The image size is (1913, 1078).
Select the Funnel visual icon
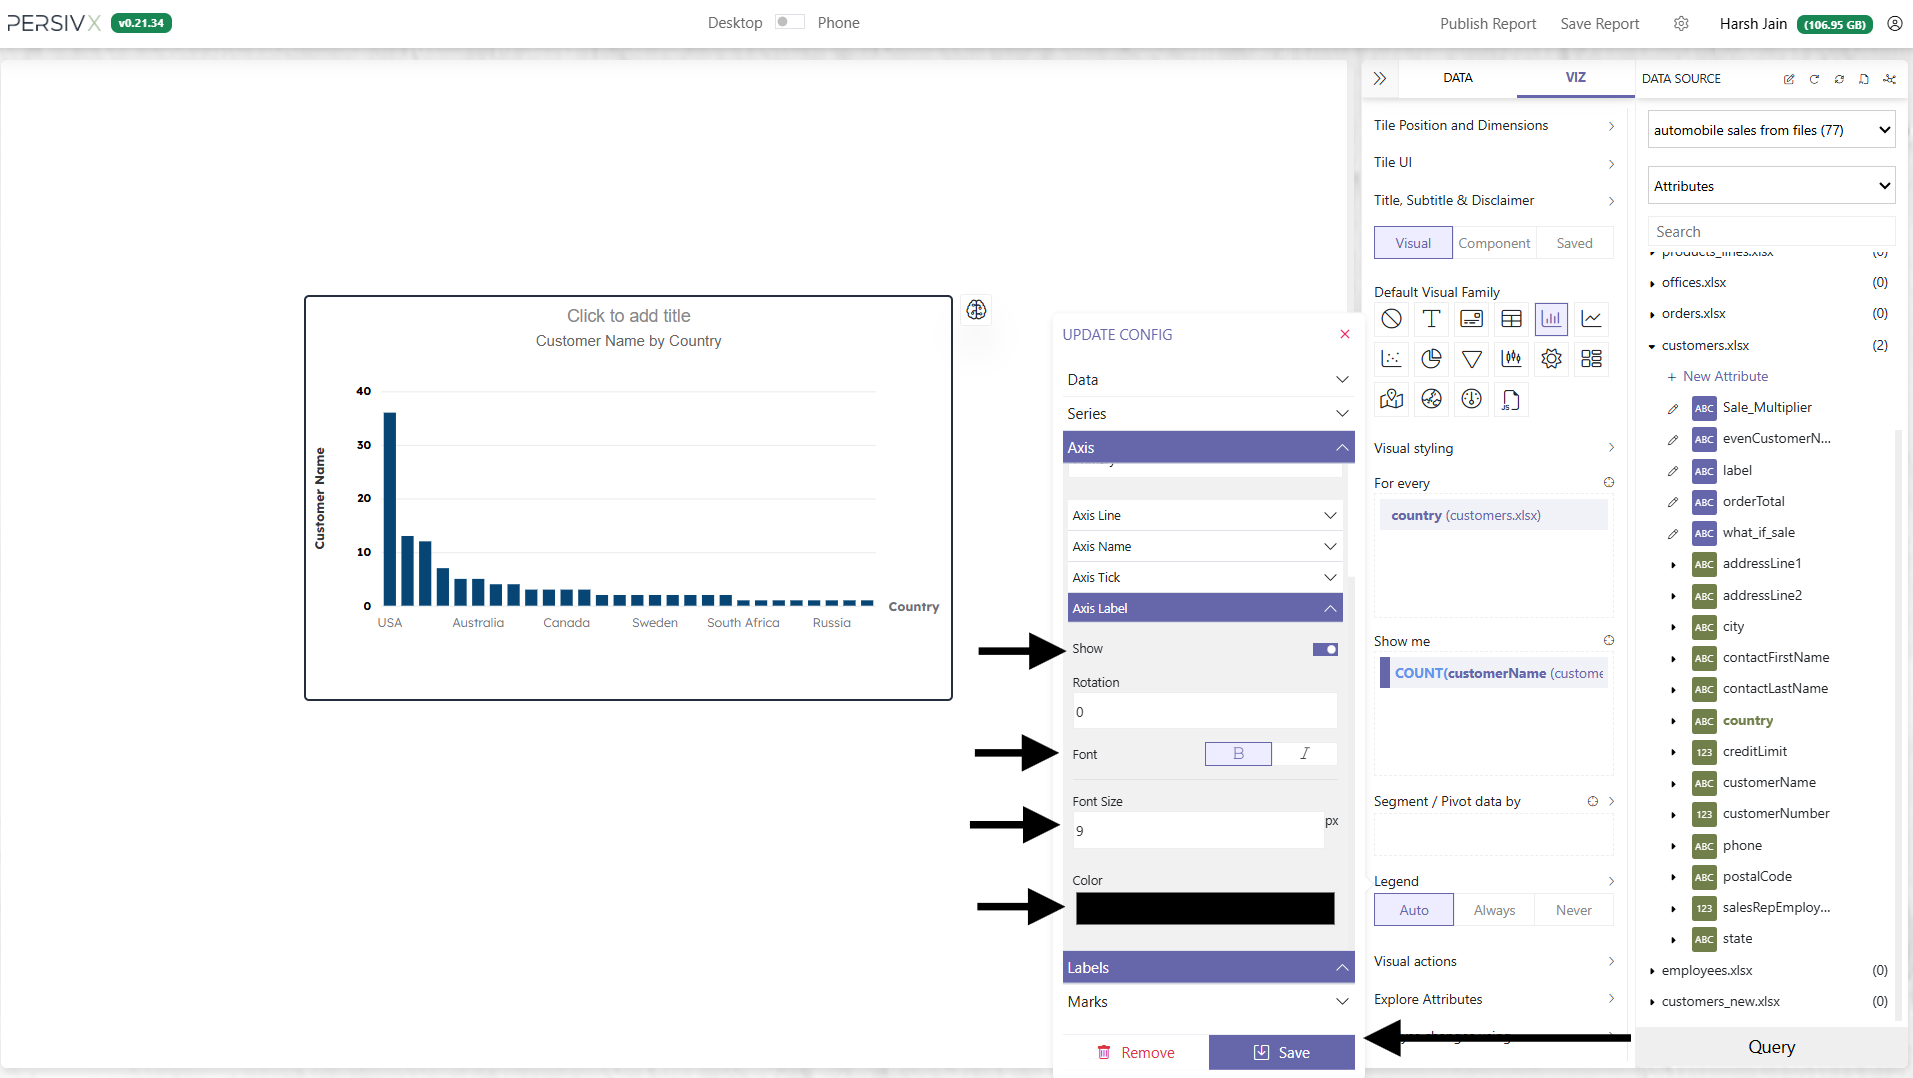tap(1471, 358)
